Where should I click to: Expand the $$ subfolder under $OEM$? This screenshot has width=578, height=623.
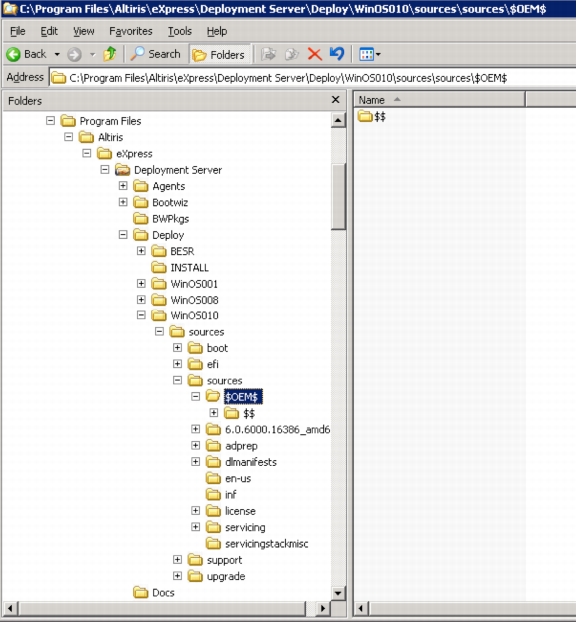tap(214, 413)
